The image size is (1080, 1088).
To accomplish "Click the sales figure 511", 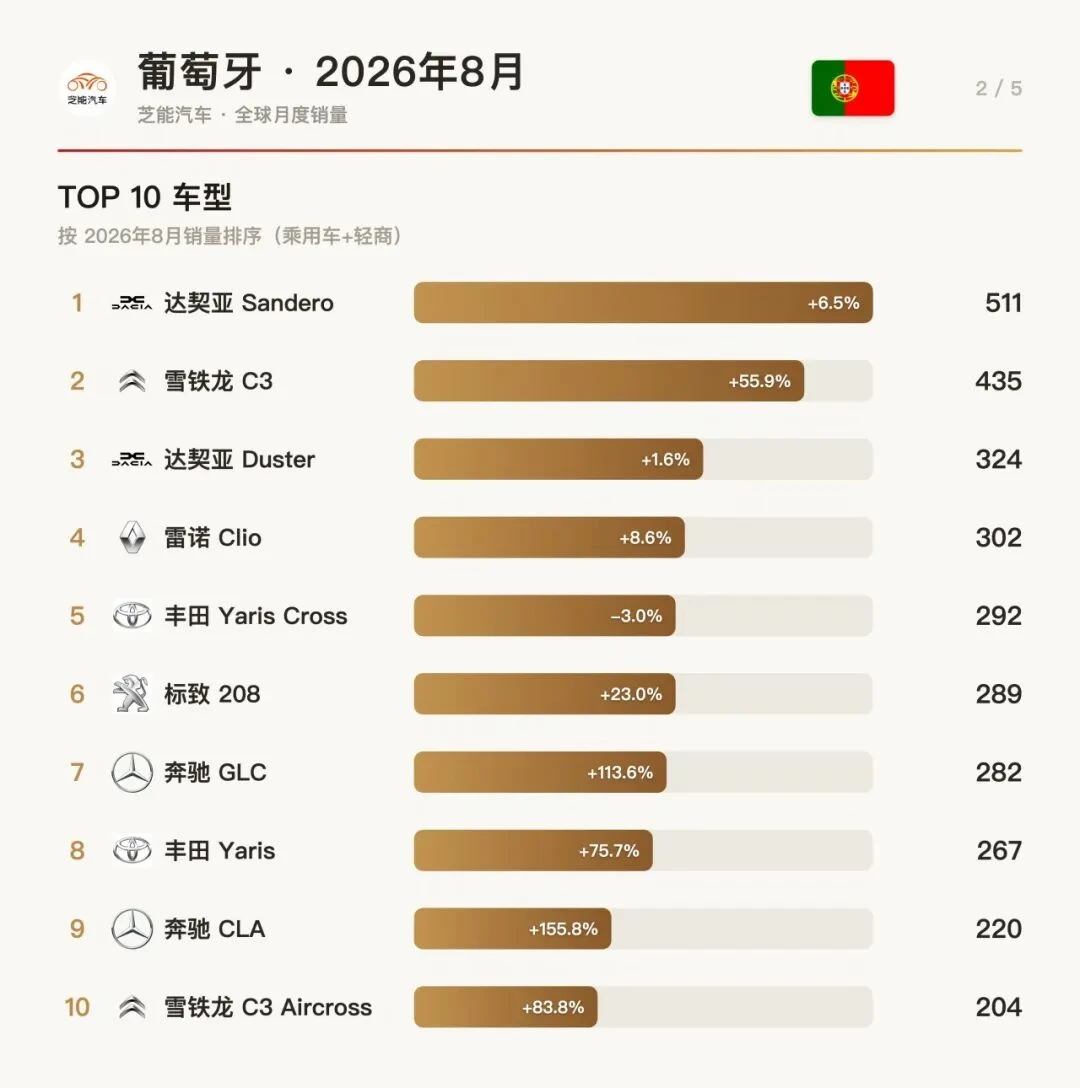I will tap(1004, 303).
